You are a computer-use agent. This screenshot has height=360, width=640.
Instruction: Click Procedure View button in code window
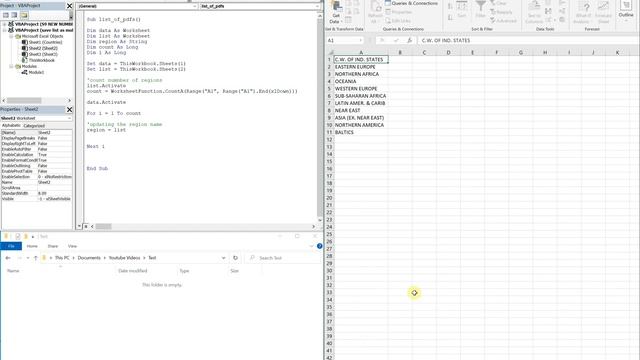(79, 227)
